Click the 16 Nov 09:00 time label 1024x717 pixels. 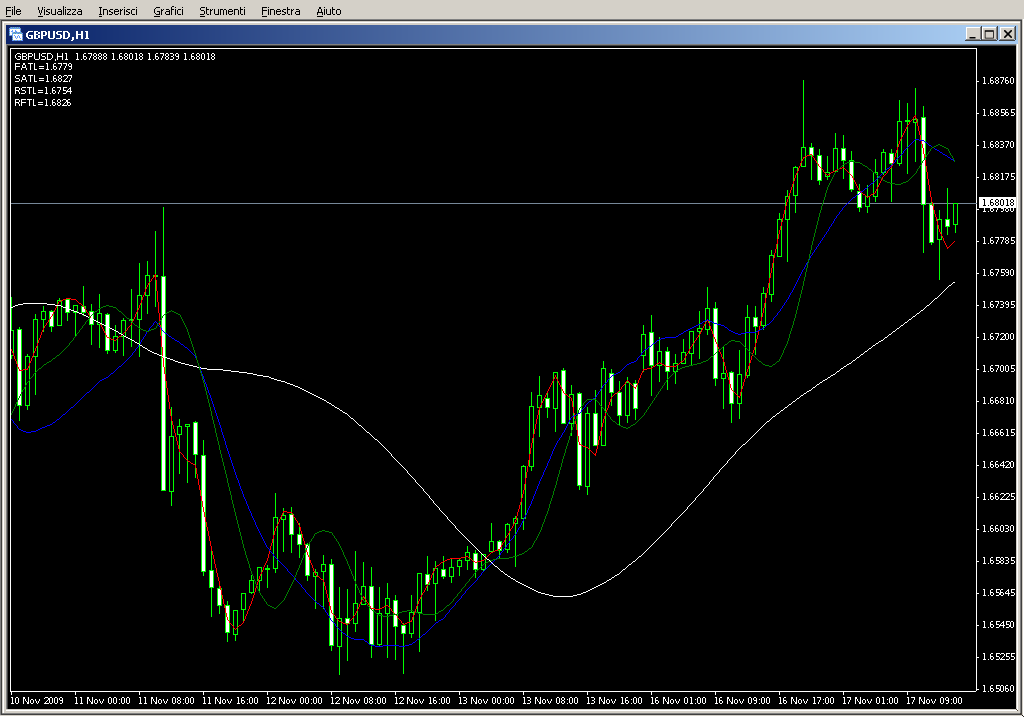point(742,700)
